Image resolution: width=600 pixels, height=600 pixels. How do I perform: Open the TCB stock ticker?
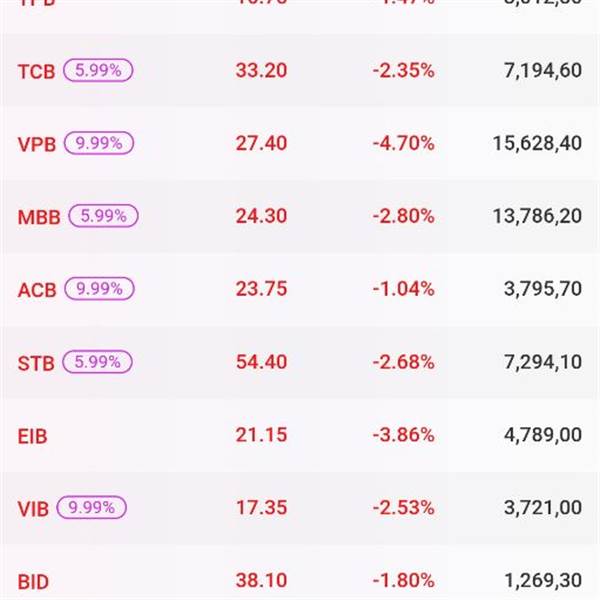click(38, 71)
